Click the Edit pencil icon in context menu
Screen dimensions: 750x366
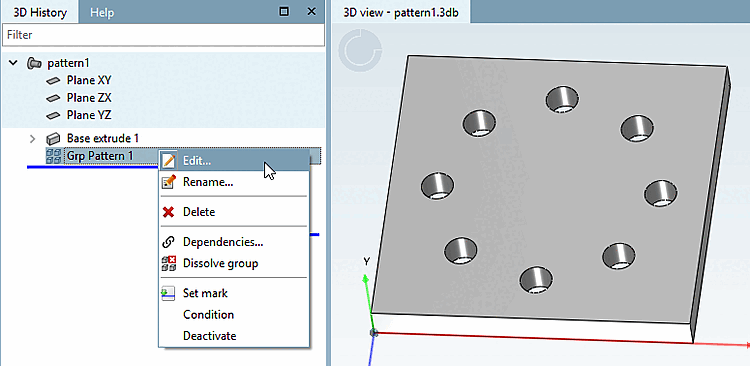tap(168, 161)
